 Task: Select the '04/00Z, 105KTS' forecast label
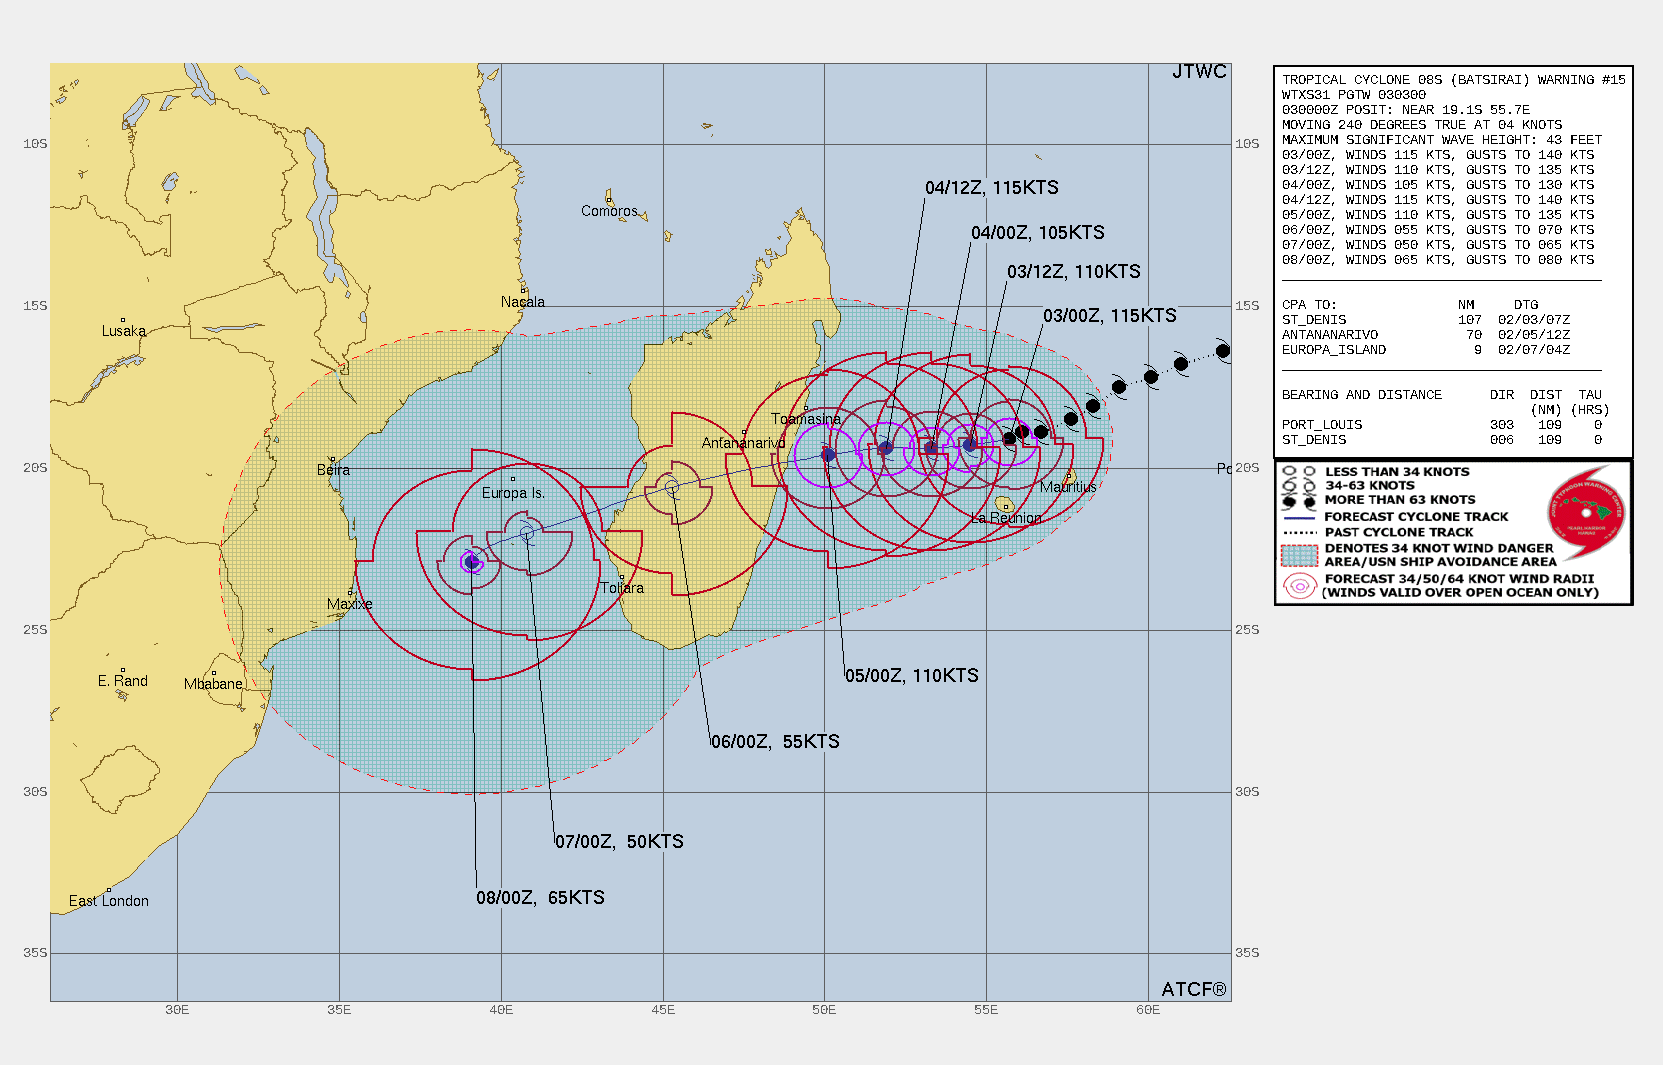click(x=1037, y=233)
